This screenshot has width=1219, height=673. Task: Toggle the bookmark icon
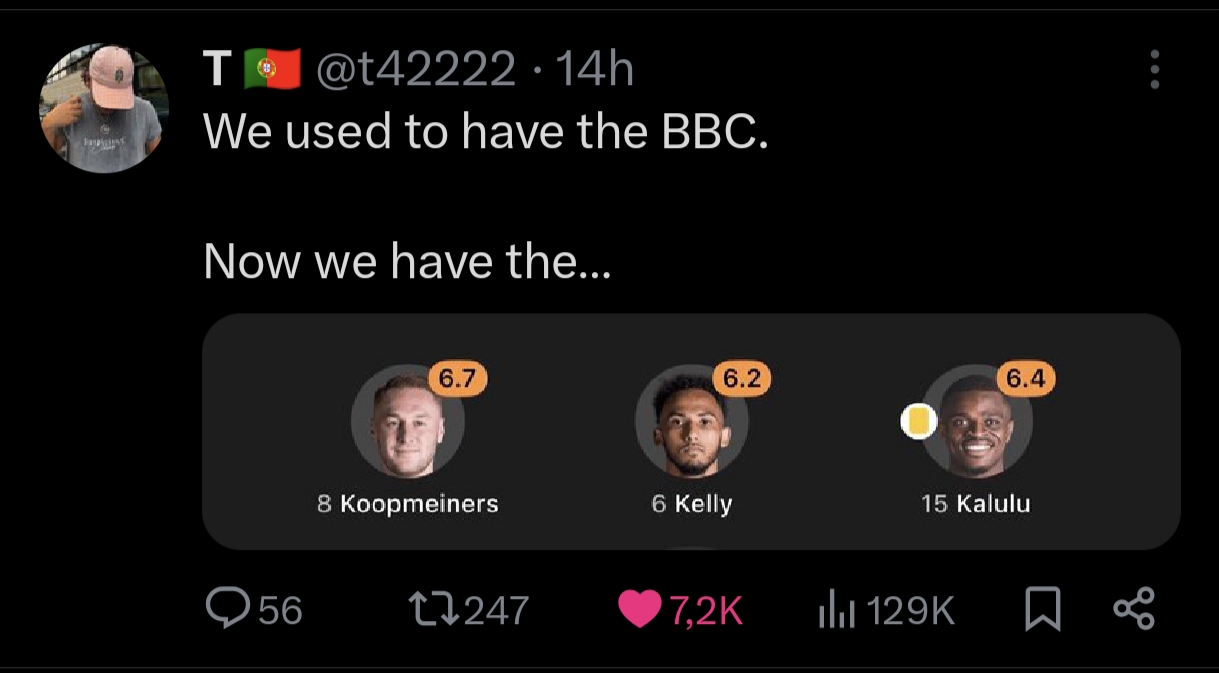coord(1043,608)
